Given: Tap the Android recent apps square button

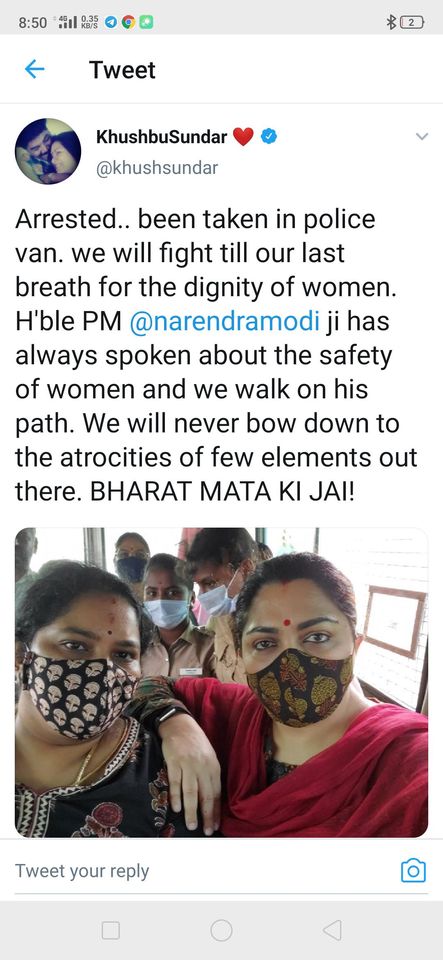Looking at the screenshot, I should click(x=111, y=931).
